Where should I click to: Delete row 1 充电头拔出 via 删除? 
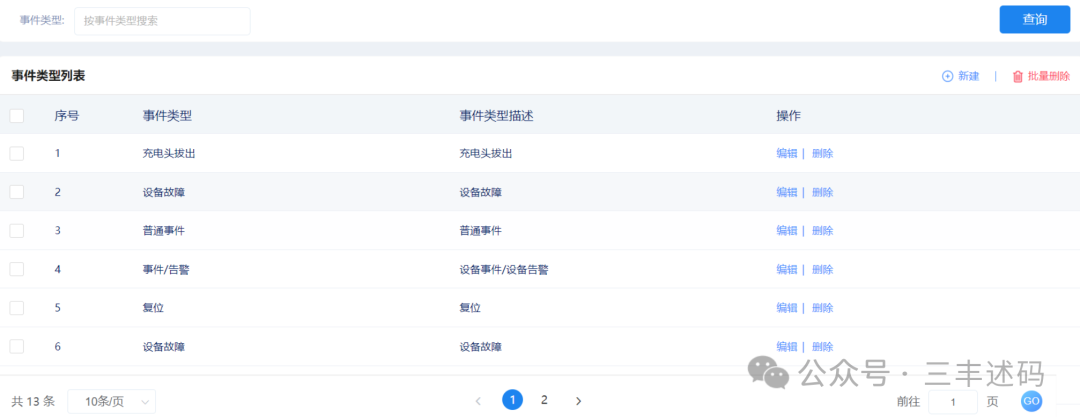click(x=822, y=154)
